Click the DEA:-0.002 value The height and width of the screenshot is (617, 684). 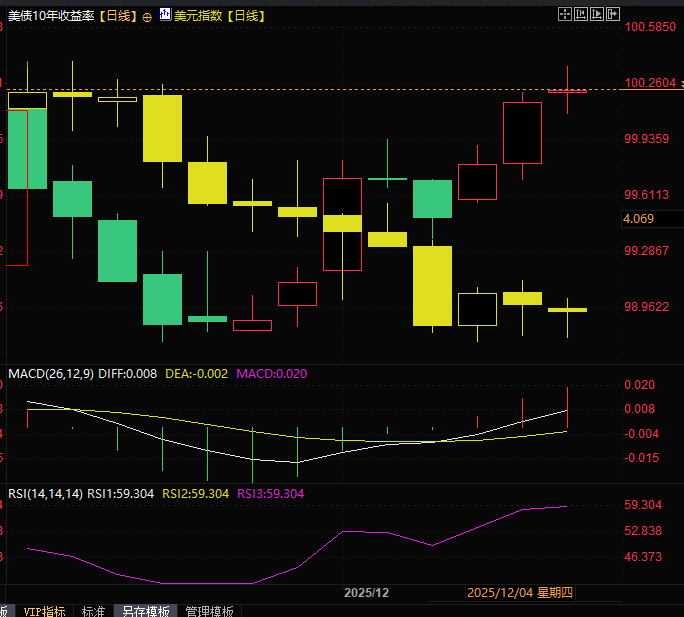196,374
